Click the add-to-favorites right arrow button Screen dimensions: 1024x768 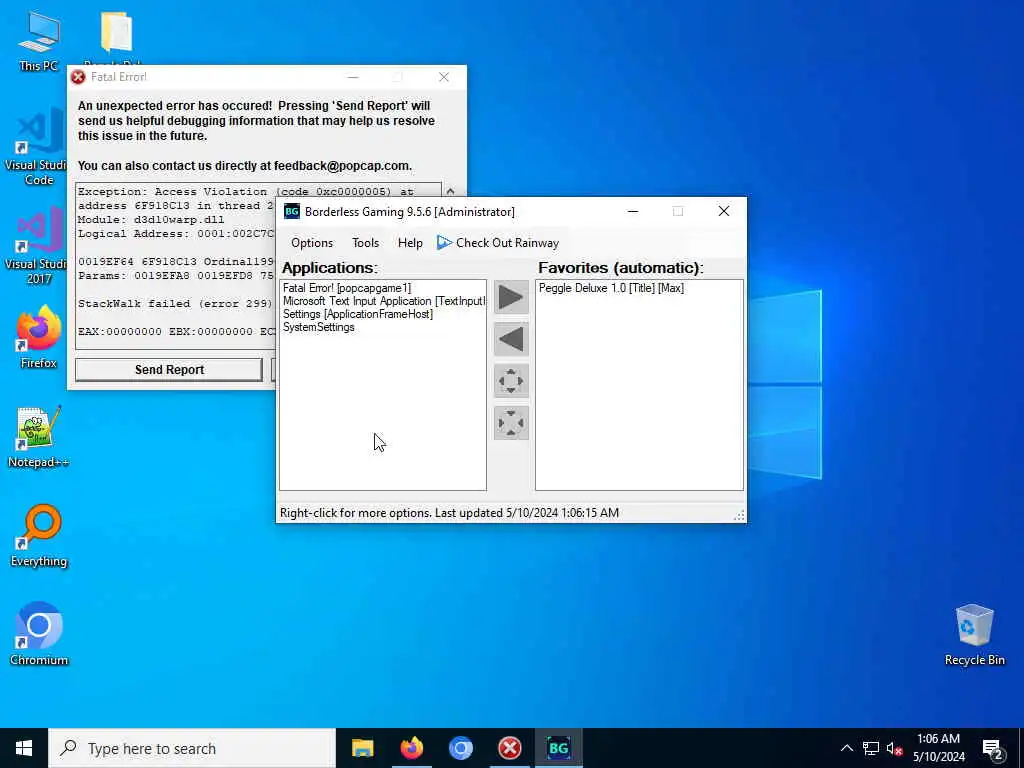511,298
